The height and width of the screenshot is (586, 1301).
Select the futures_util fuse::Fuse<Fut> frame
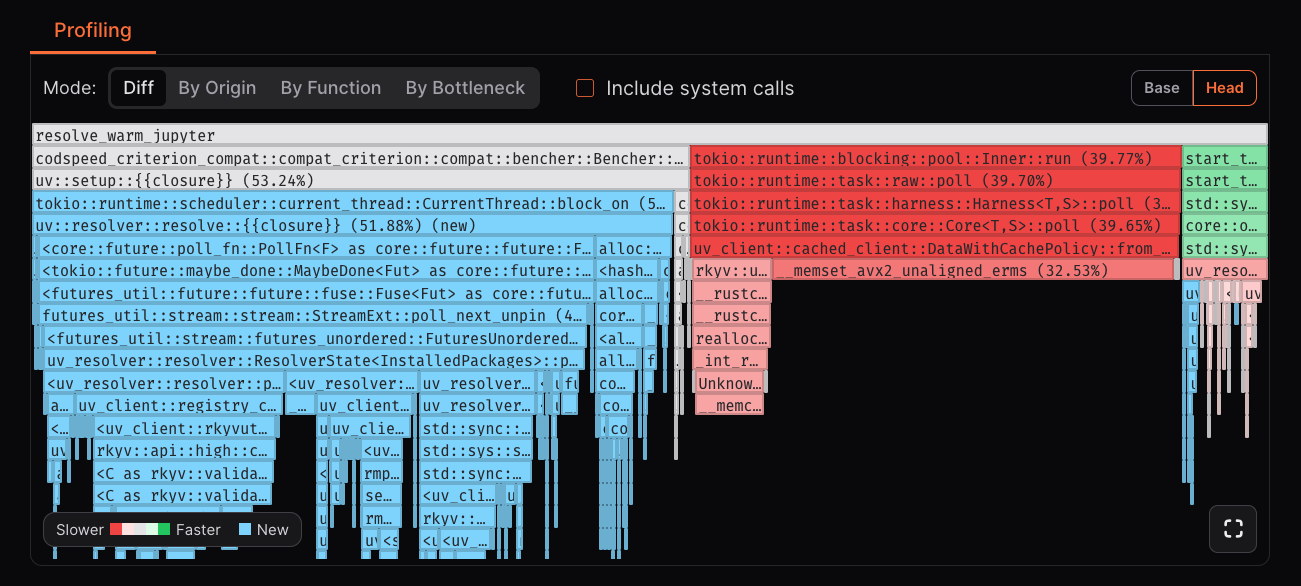pyautogui.click(x=315, y=293)
